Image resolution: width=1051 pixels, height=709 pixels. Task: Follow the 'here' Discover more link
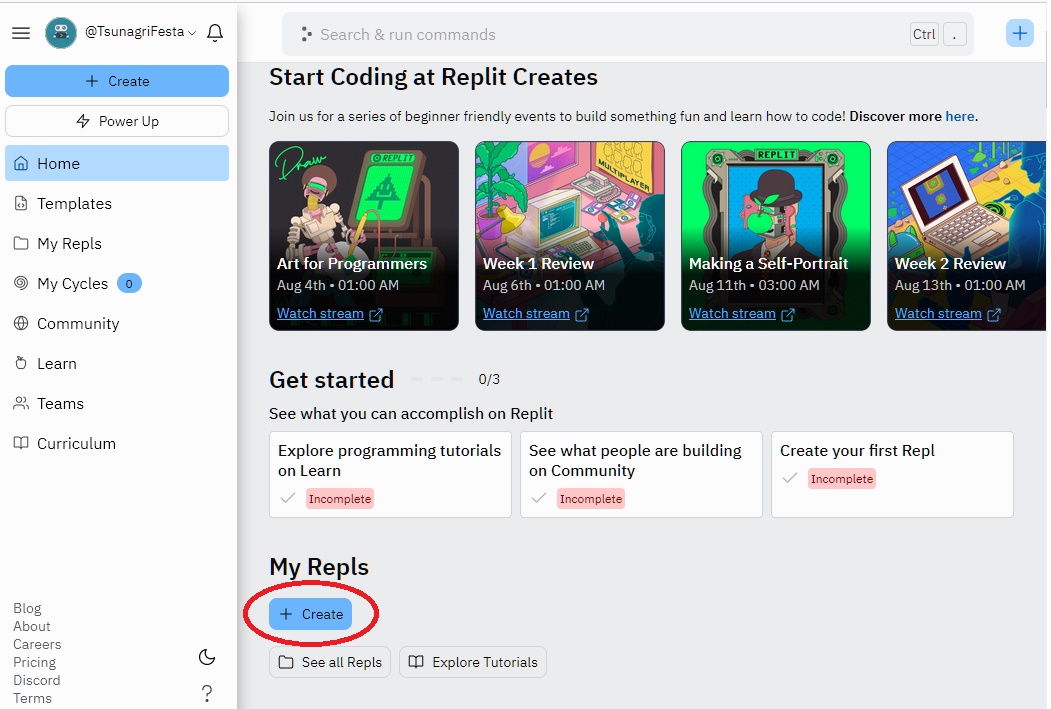pos(959,117)
